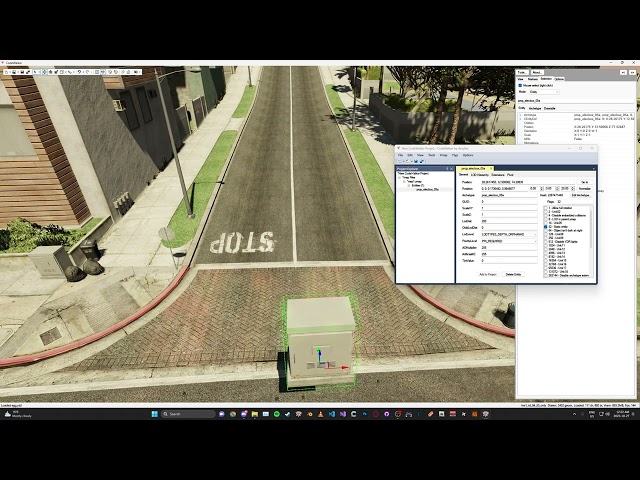Click the delete entity icon in the main toolbar
This screenshot has height=480, width=640.
coord(116,72)
